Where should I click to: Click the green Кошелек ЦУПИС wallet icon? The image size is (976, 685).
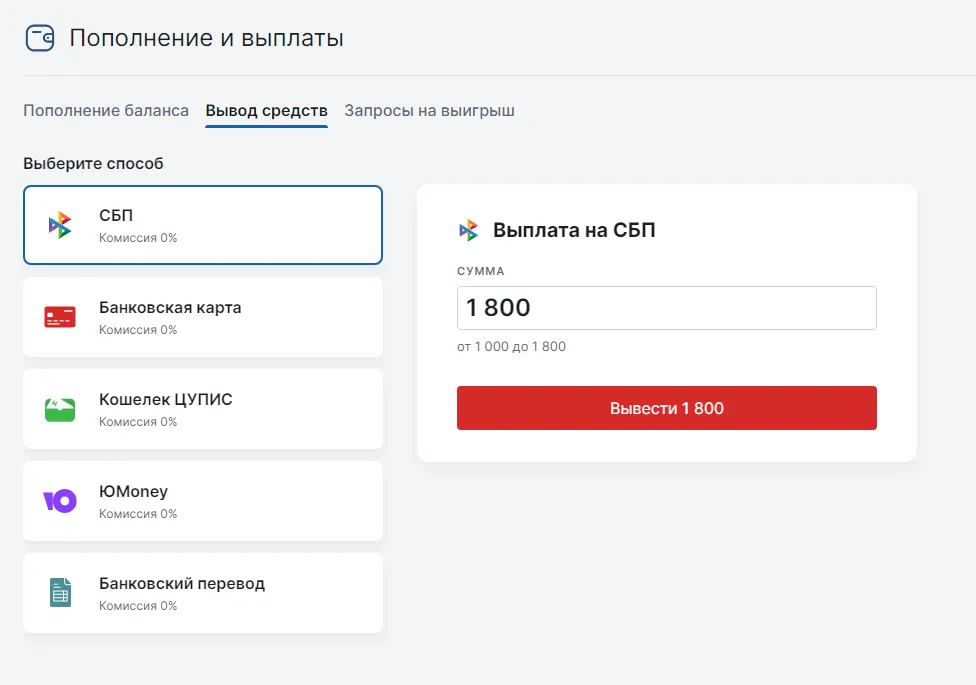click(60, 409)
